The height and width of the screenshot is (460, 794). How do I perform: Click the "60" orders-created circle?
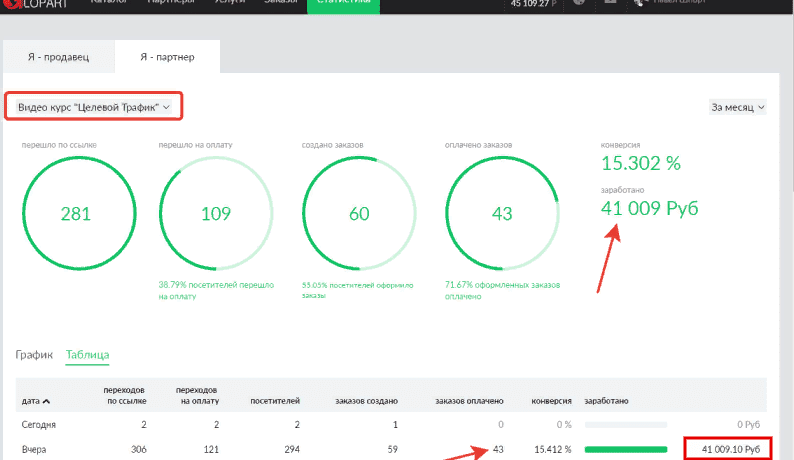(x=360, y=213)
